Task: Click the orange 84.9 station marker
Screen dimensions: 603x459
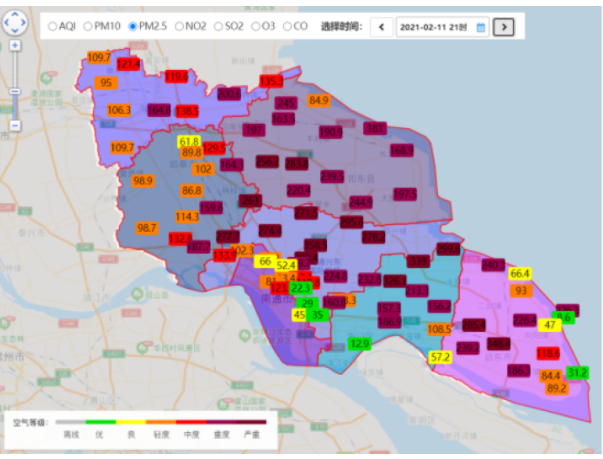Action: [318, 100]
